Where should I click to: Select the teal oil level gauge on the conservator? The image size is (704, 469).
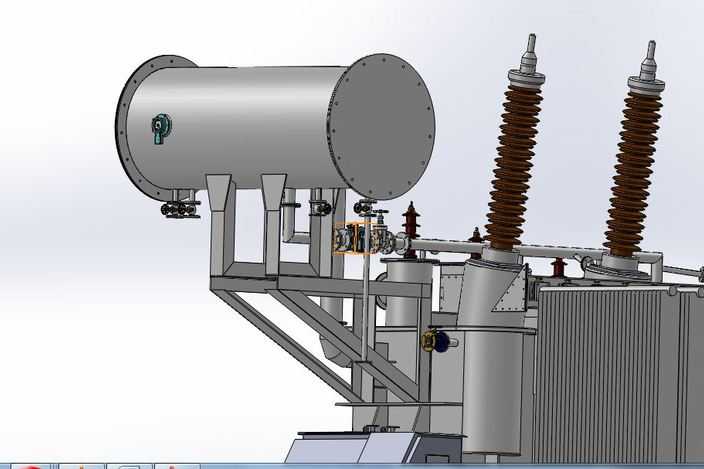point(160,129)
